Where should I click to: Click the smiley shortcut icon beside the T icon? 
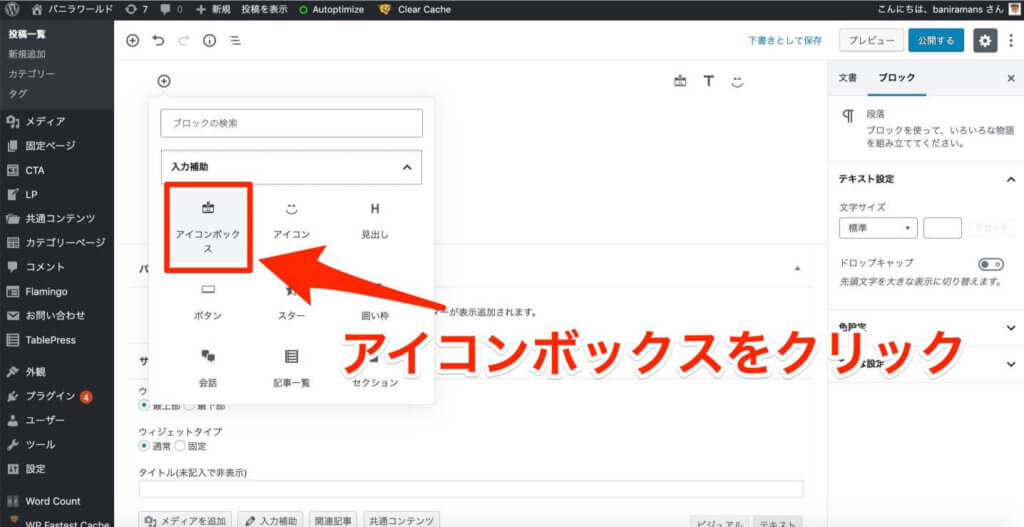(737, 81)
